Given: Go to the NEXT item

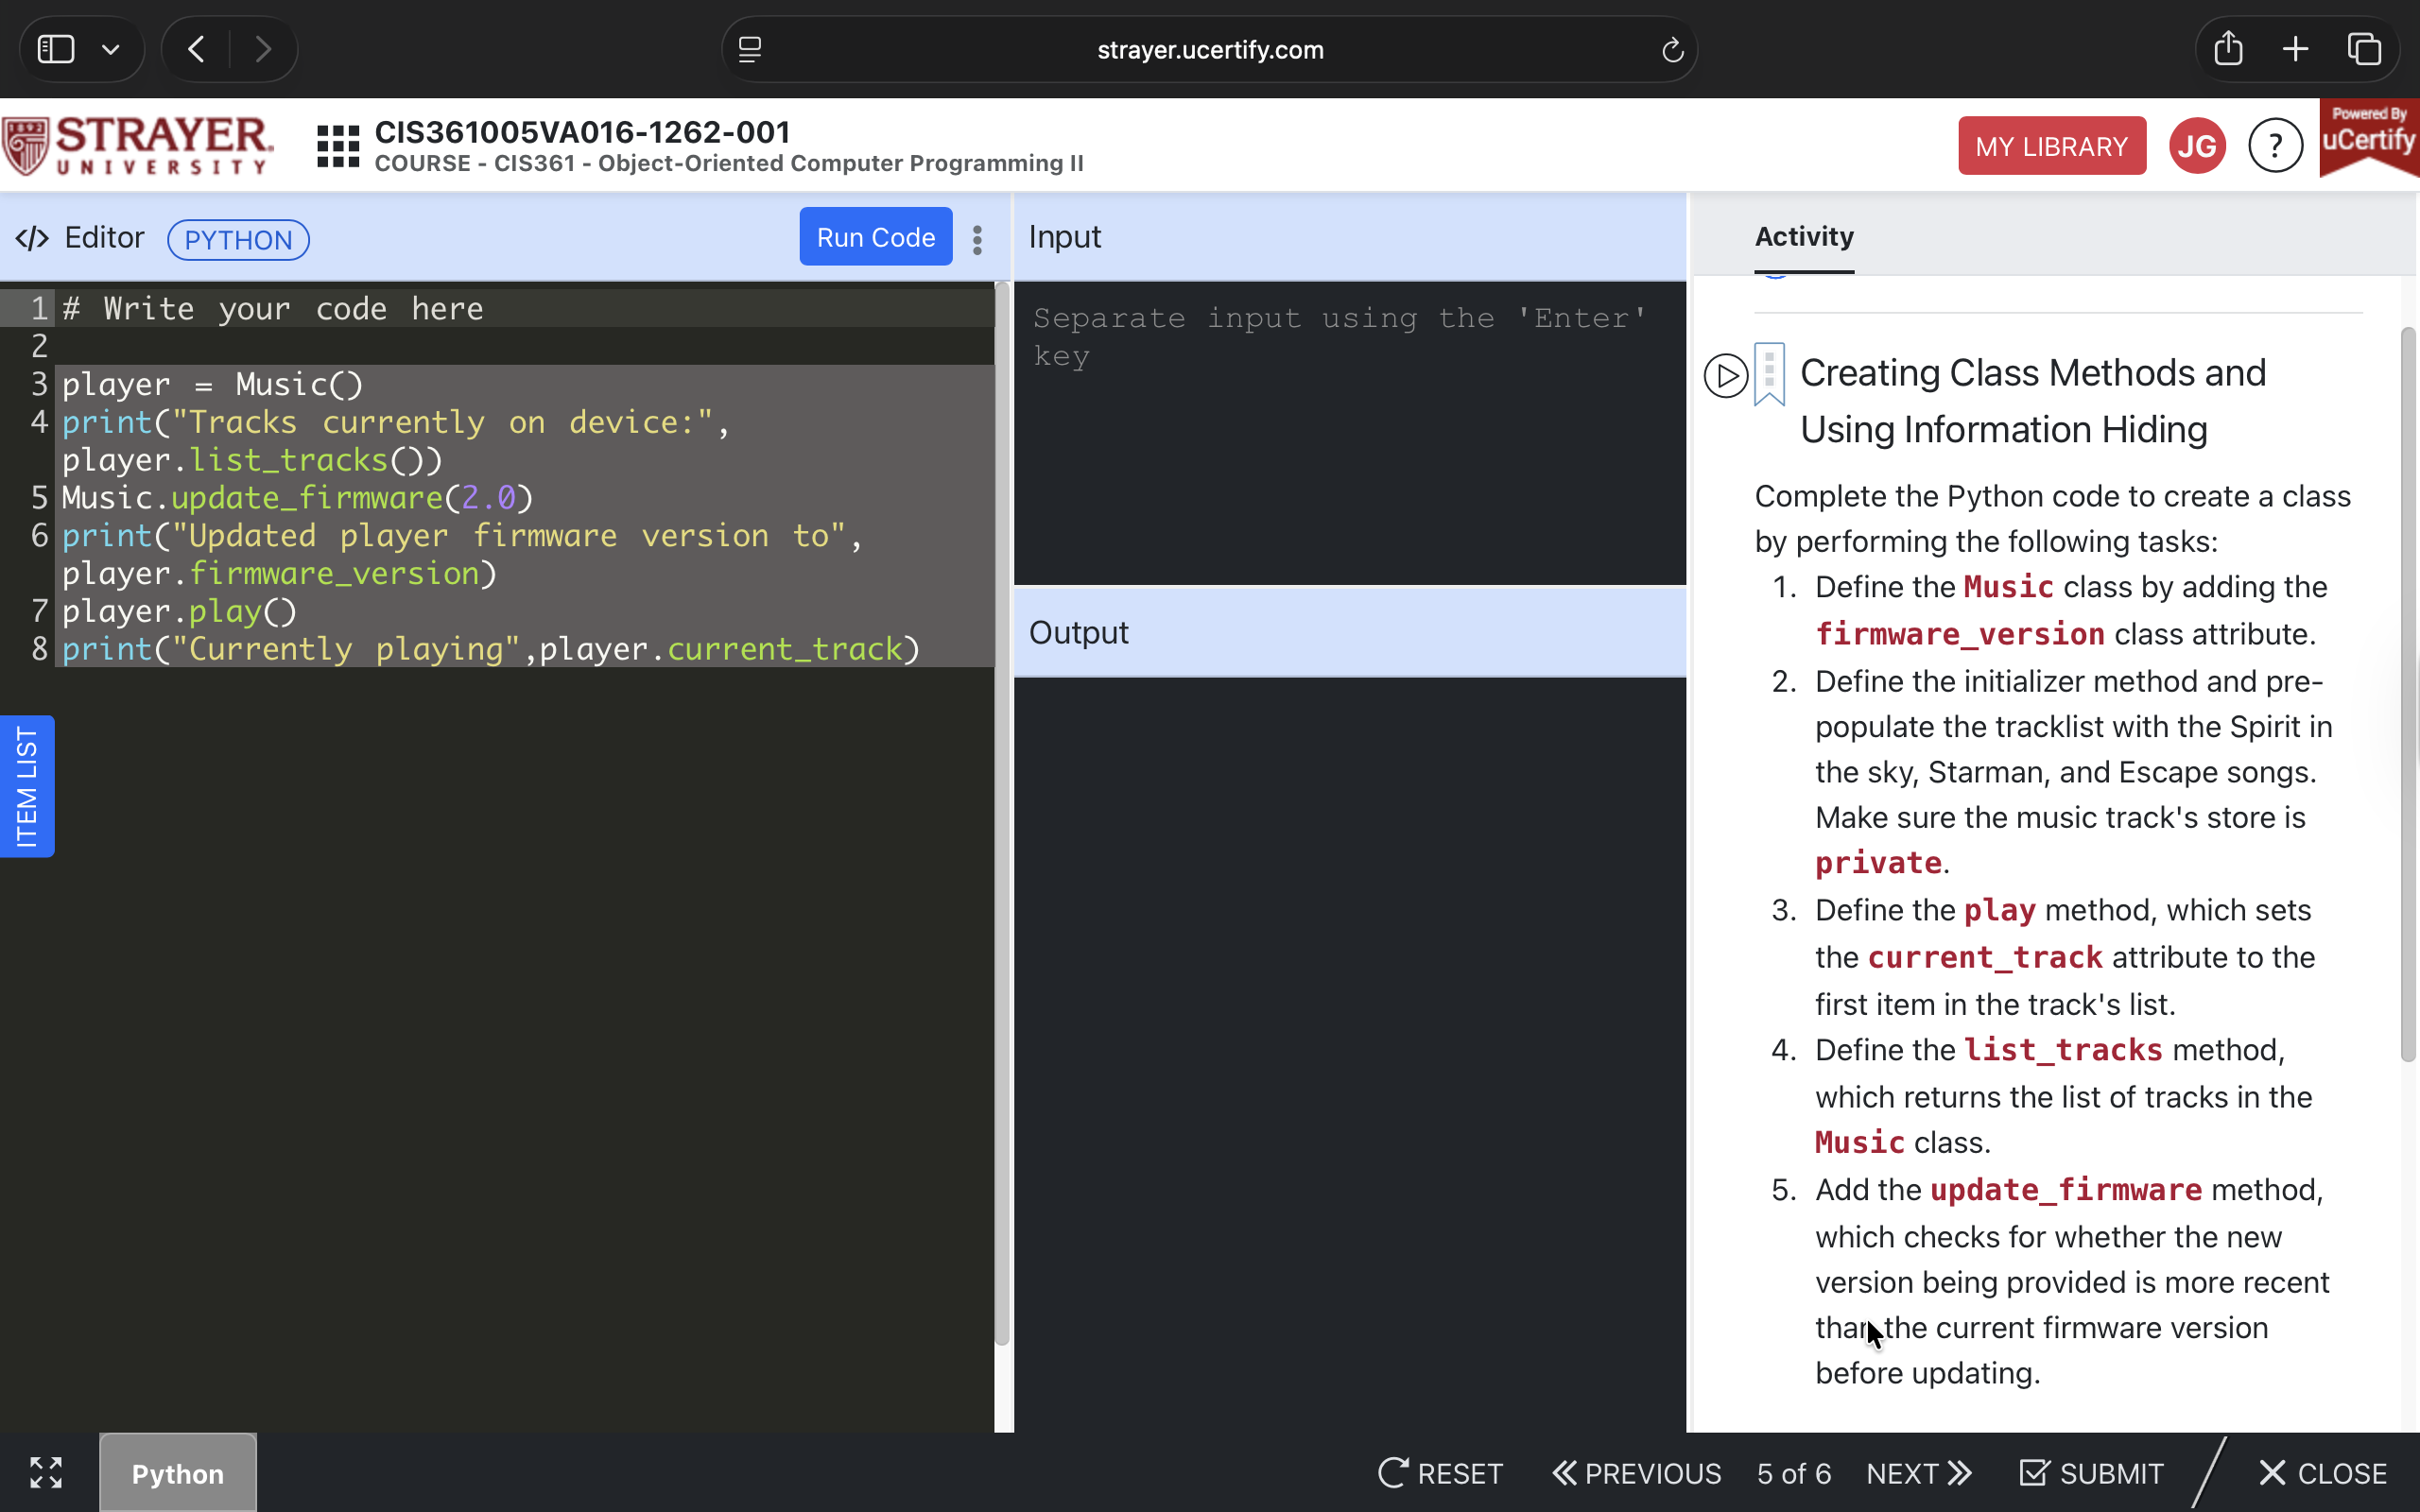Looking at the screenshot, I should point(1919,1473).
